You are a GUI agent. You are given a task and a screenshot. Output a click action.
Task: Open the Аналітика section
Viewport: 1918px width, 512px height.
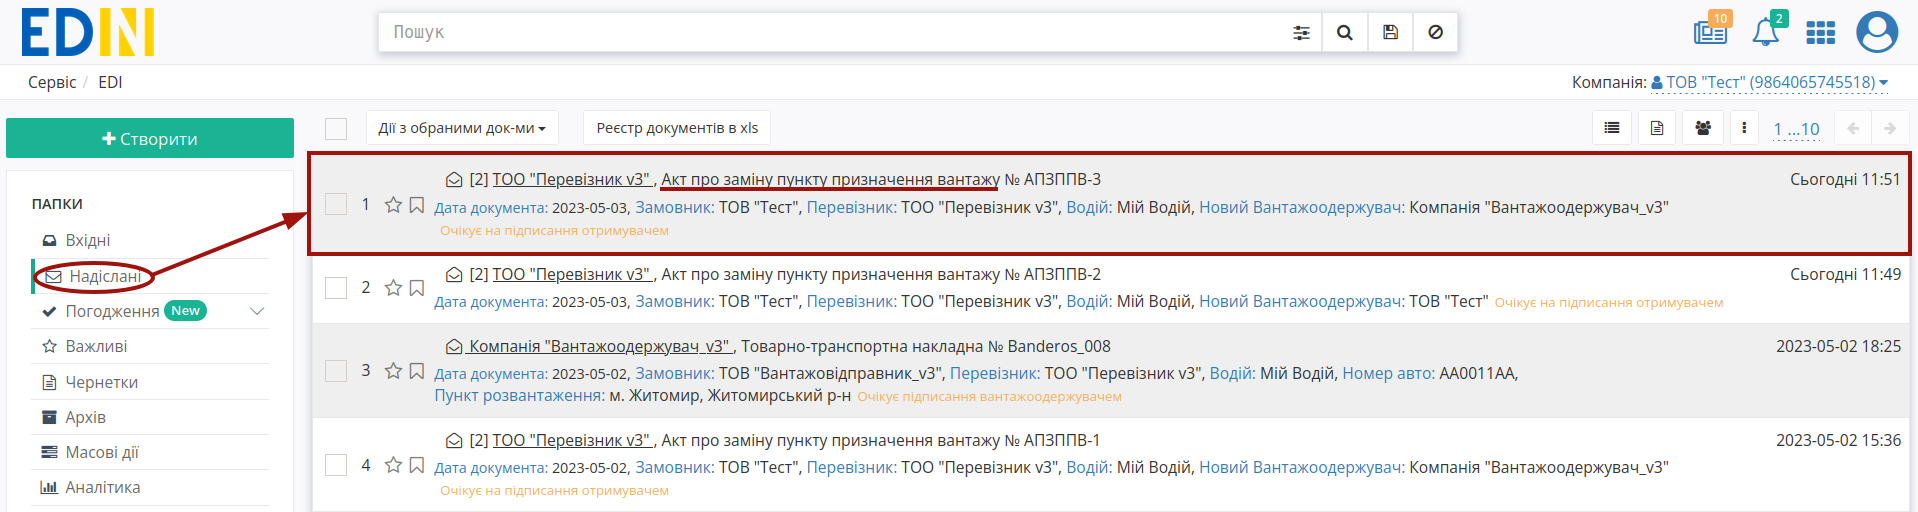point(102,487)
